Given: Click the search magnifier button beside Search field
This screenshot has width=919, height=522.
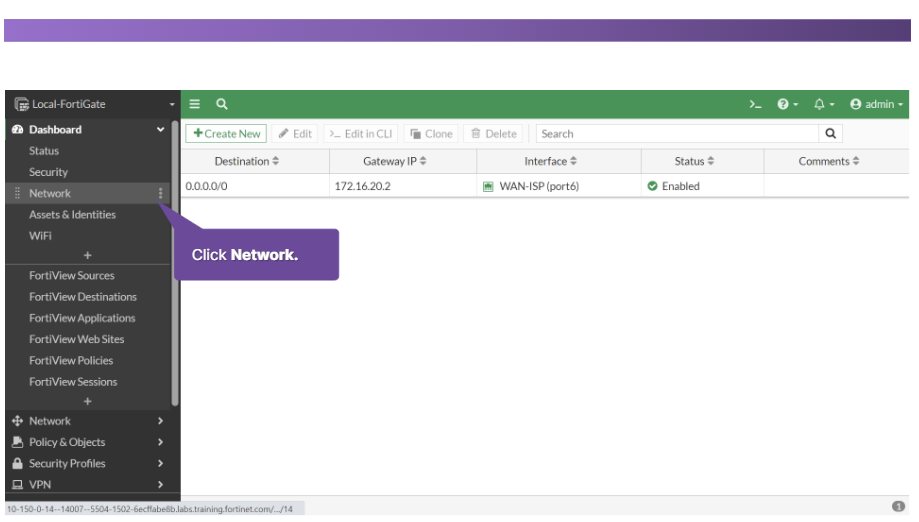Looking at the screenshot, I should coord(830,134).
